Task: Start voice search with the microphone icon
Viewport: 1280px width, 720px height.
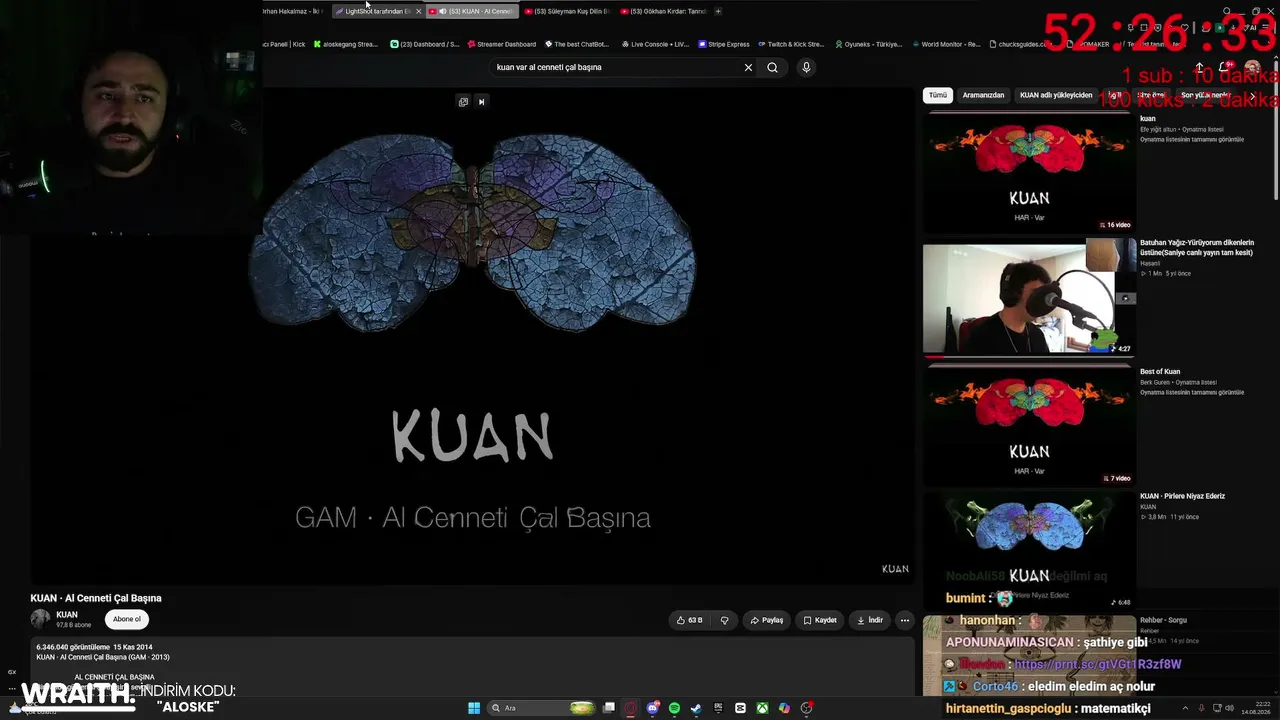Action: (806, 67)
